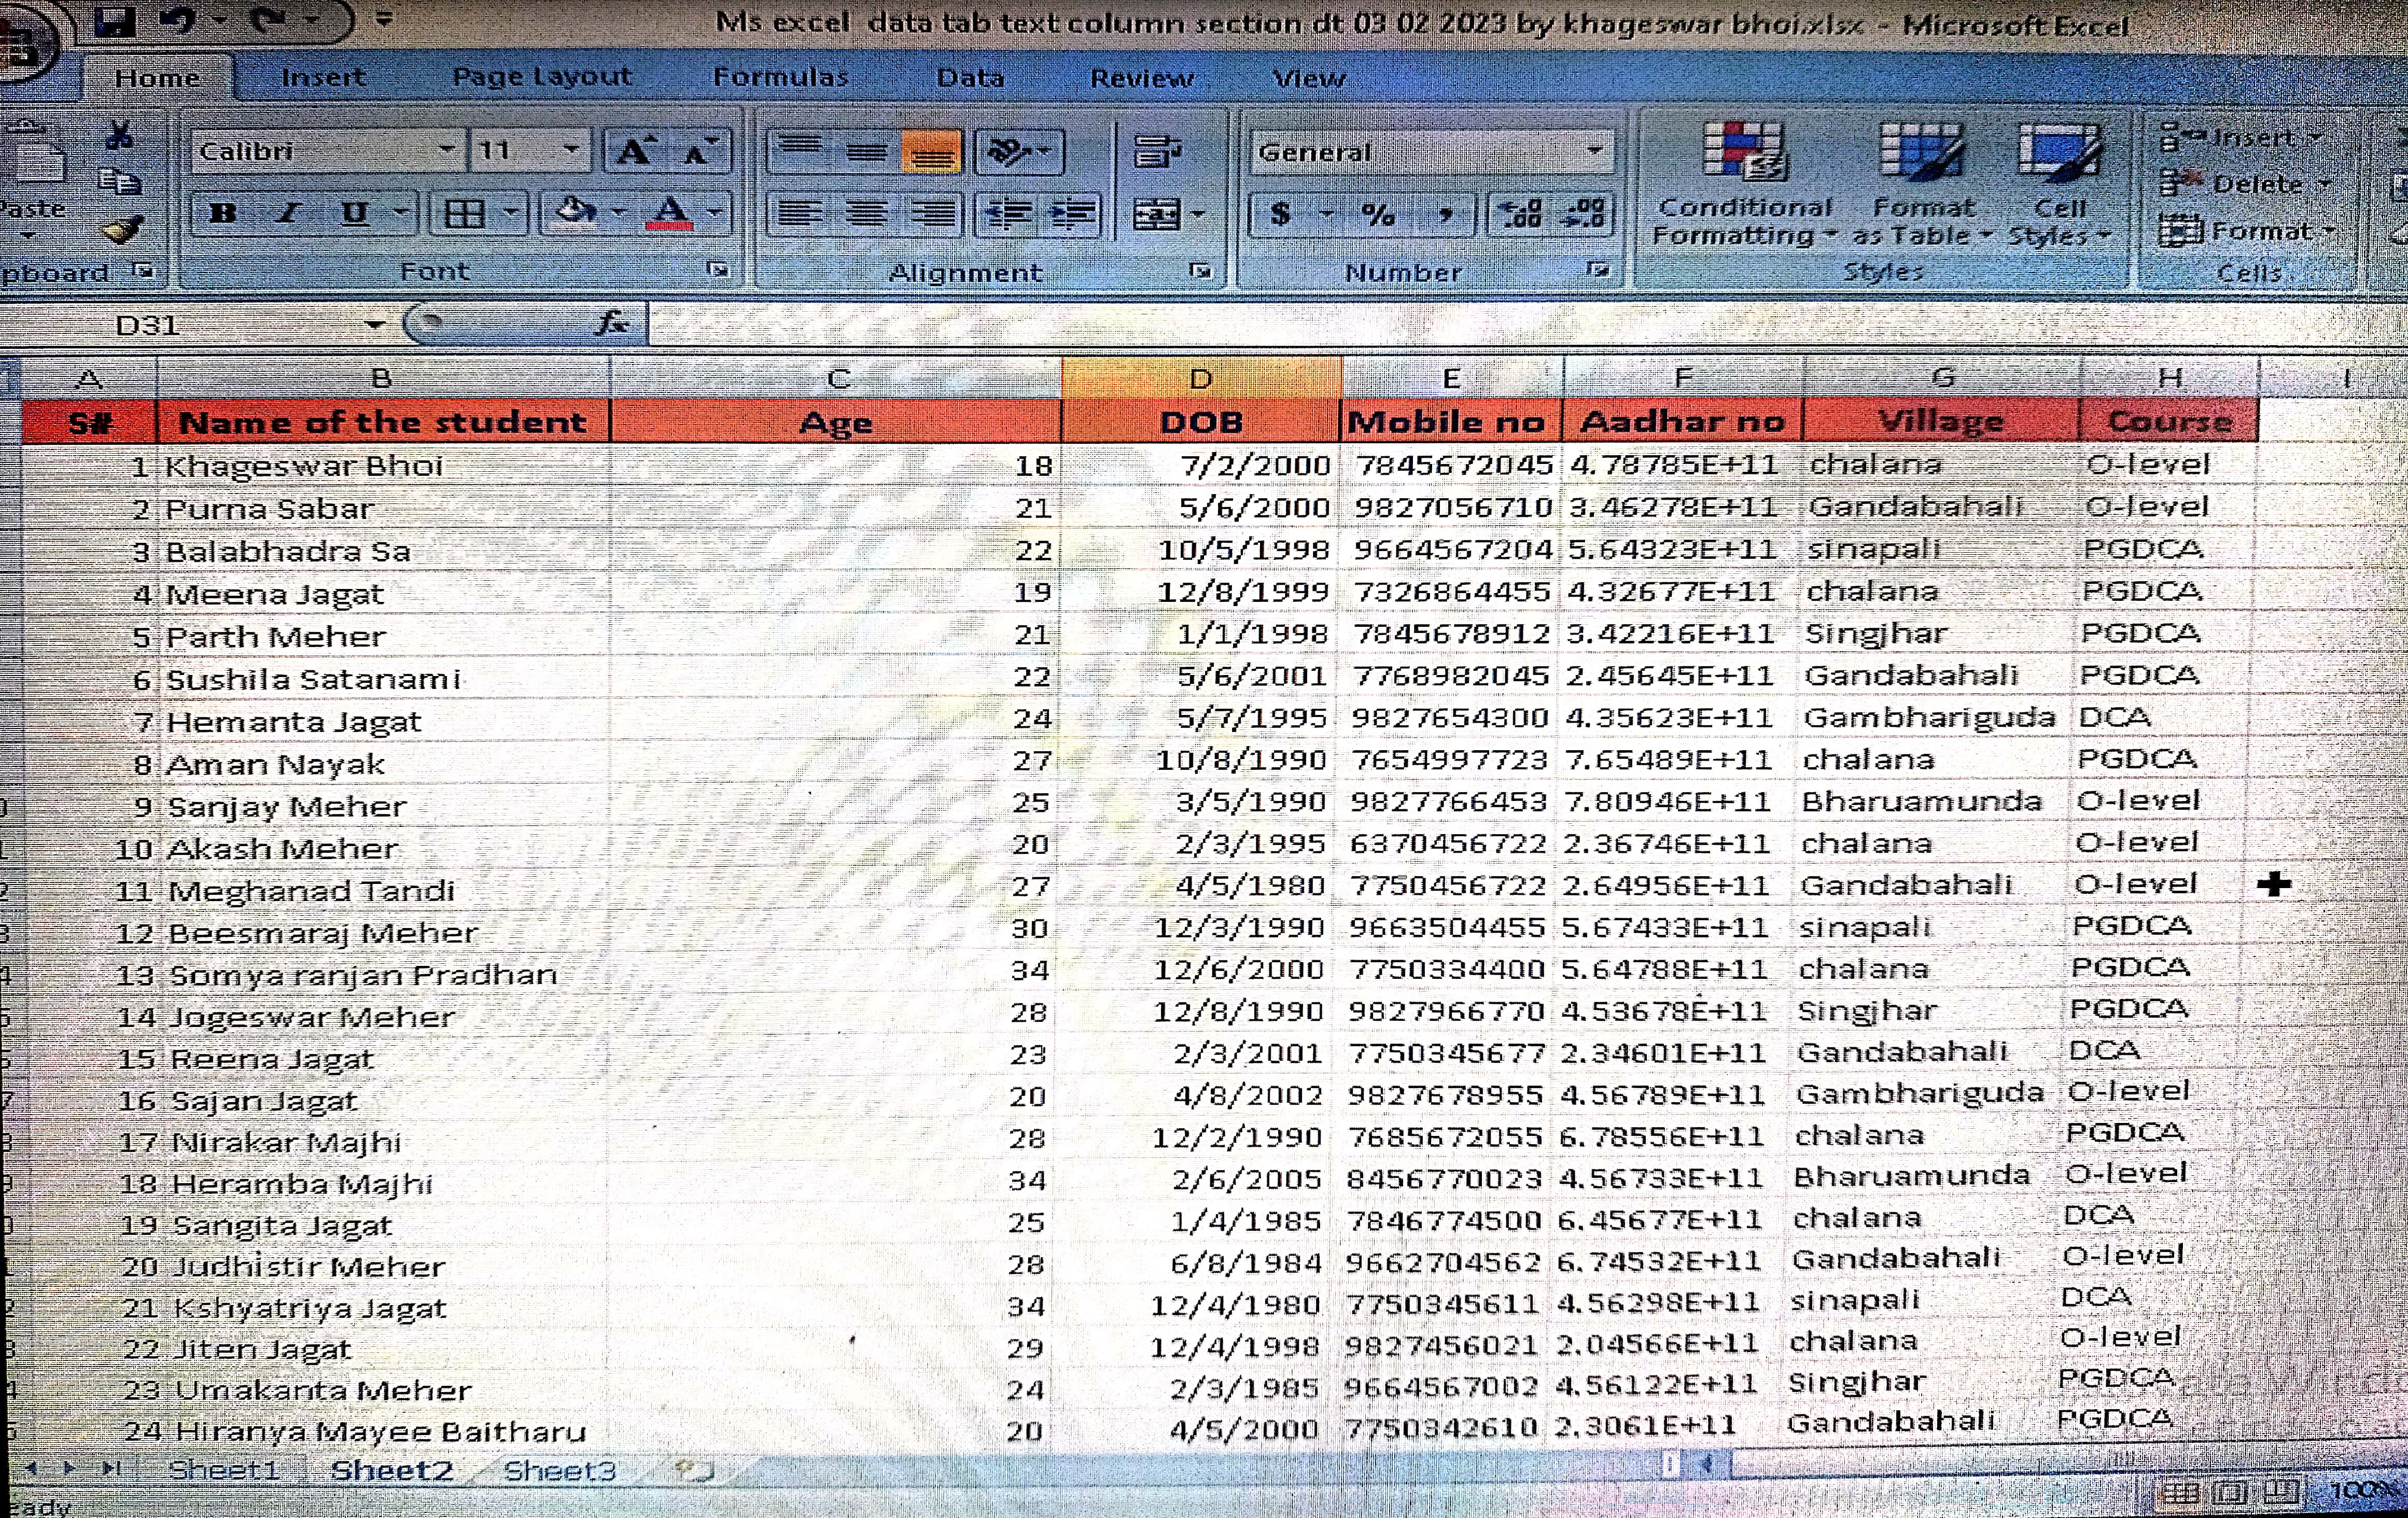Toggle Bold formatting
The height and width of the screenshot is (1518, 2408).
(223, 213)
